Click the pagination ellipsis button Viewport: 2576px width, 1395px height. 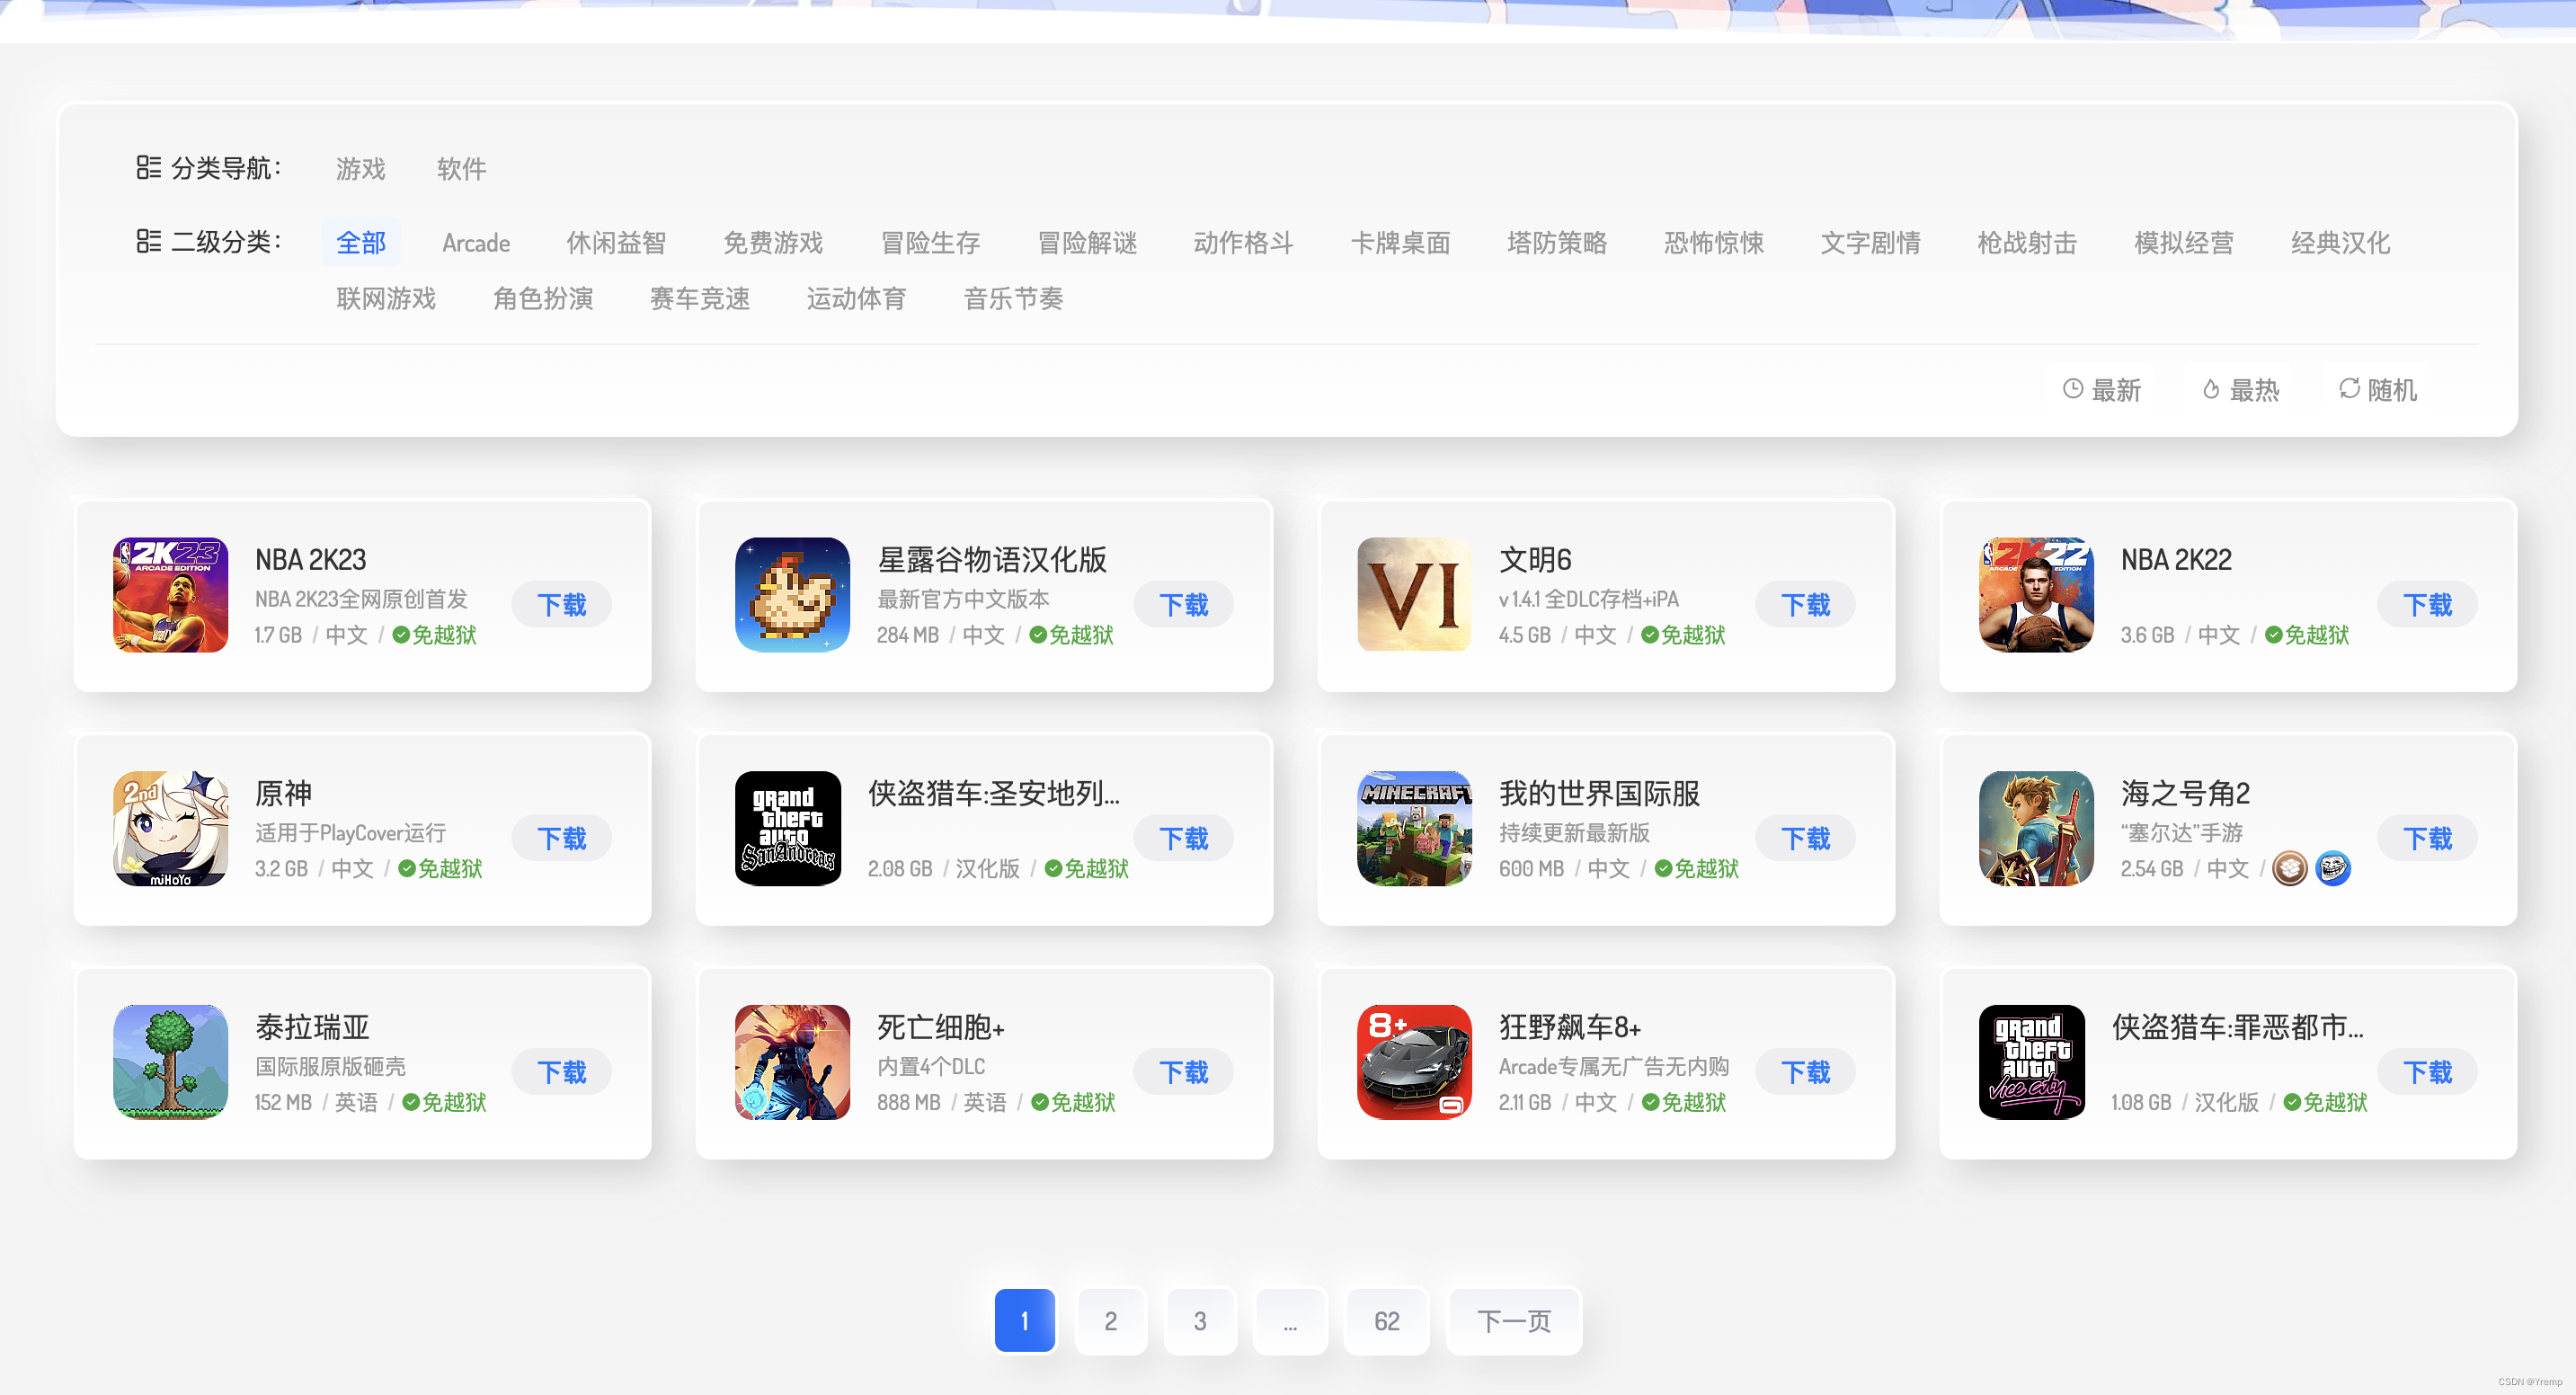[1290, 1321]
